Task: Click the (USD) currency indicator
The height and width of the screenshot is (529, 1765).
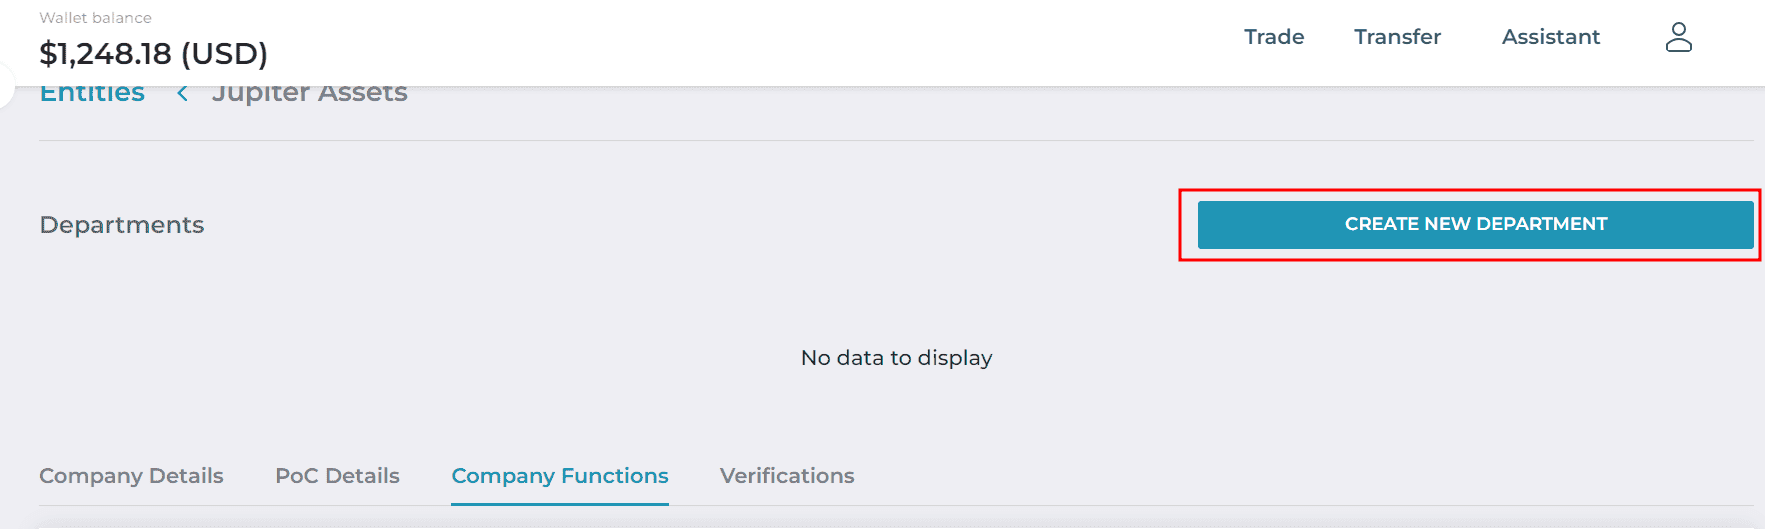Action: 224,53
